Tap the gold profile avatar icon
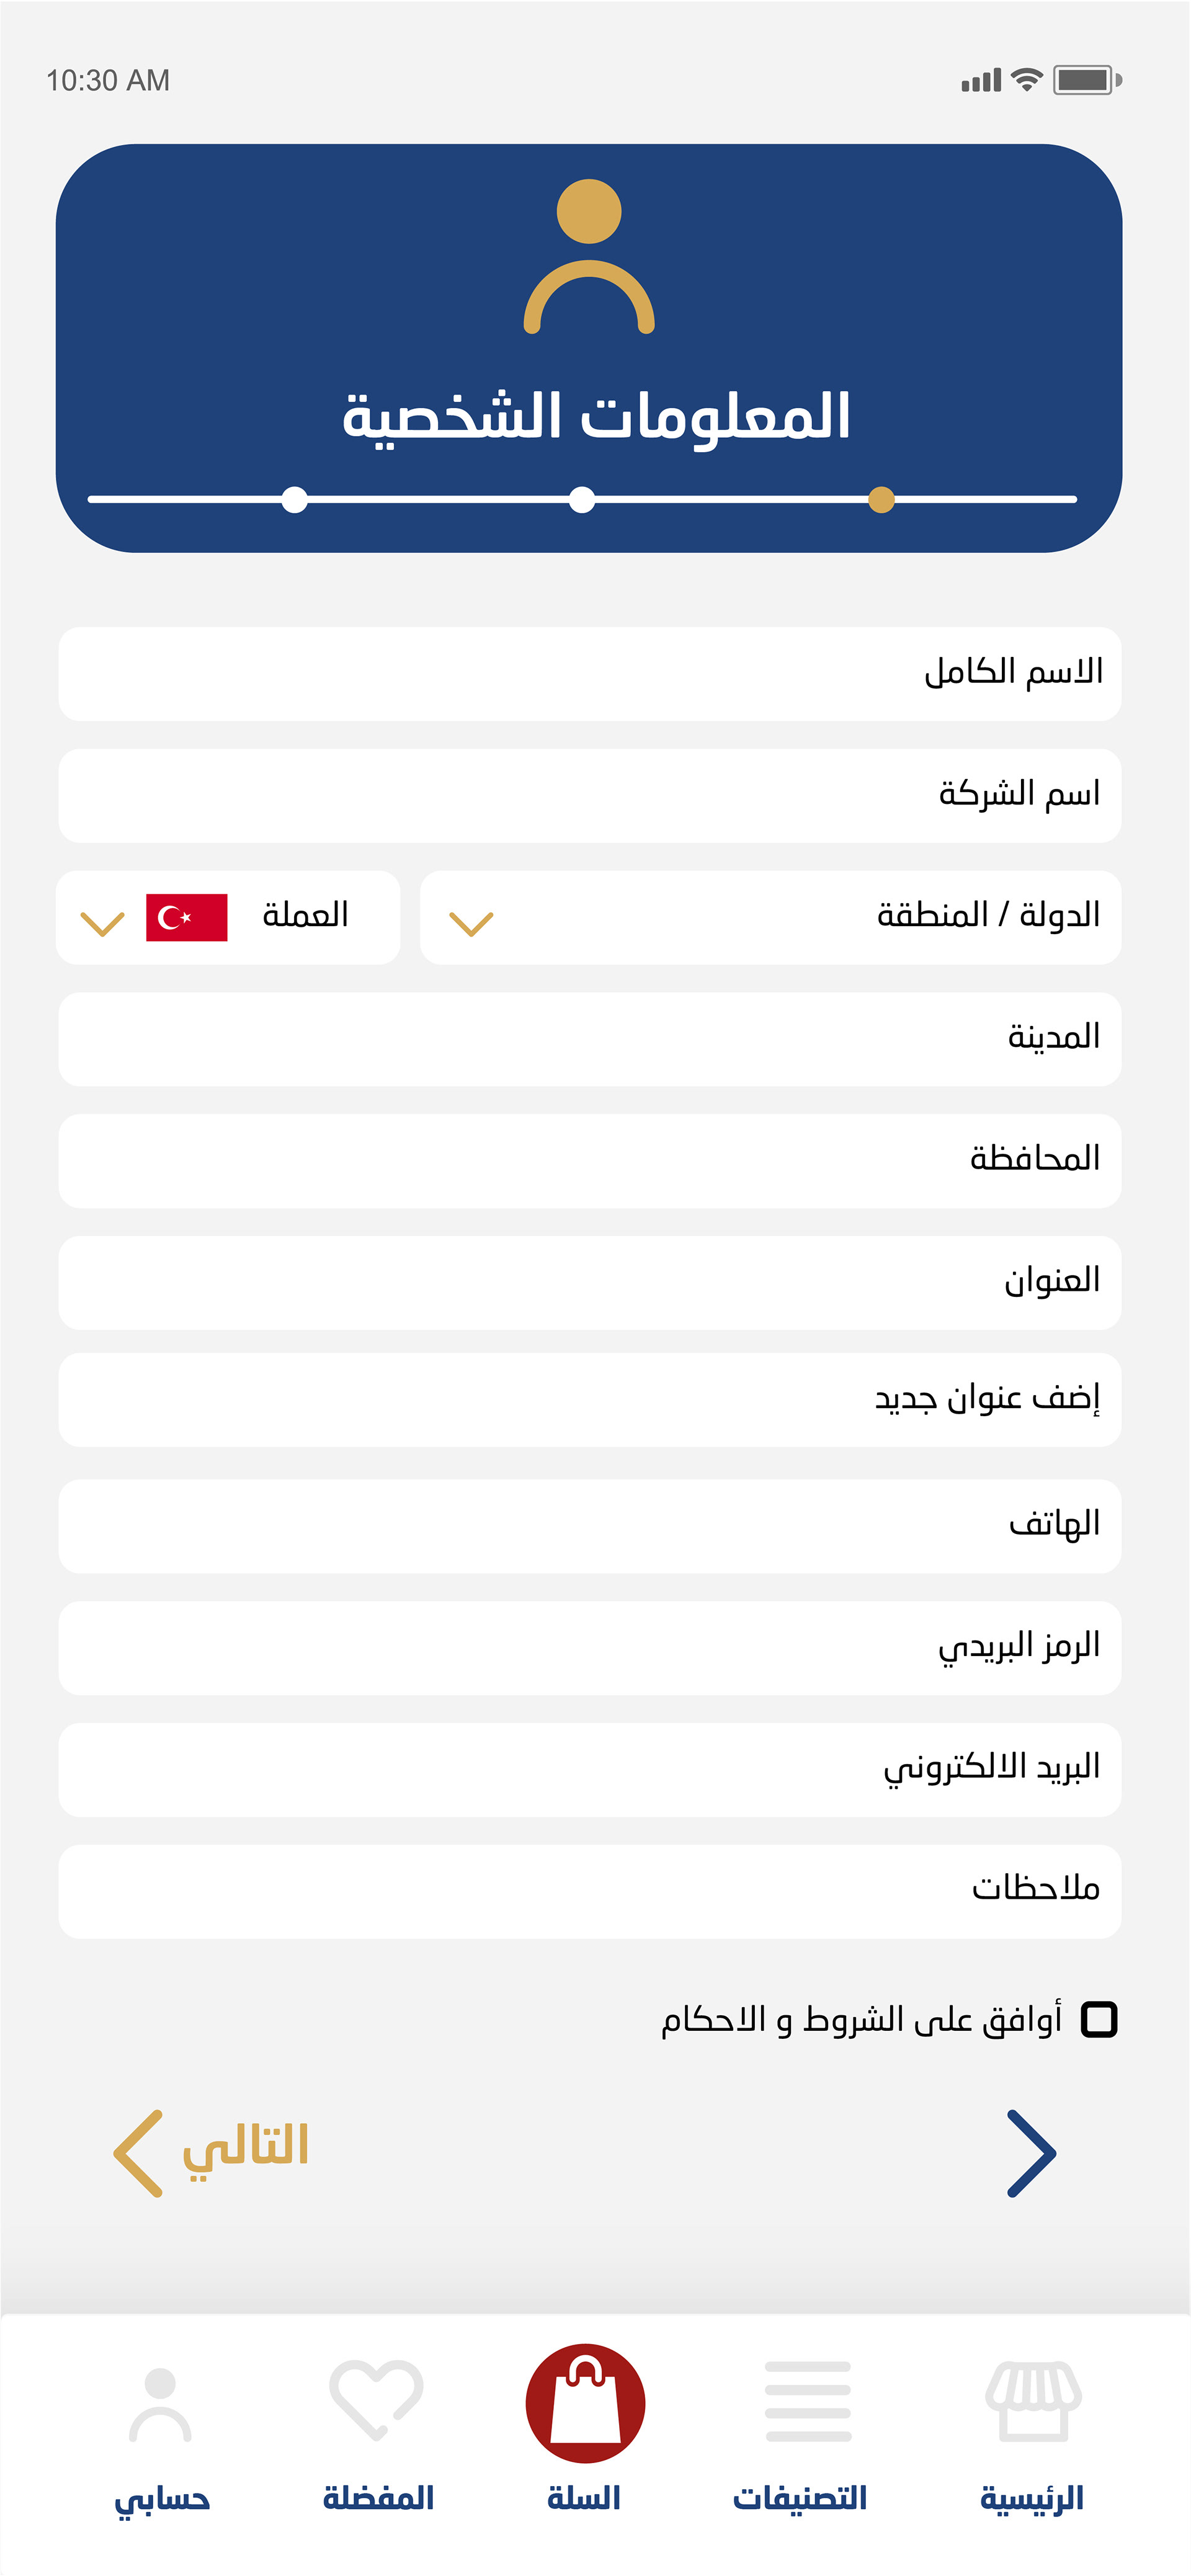This screenshot has height=2576, width=1191. (x=589, y=256)
